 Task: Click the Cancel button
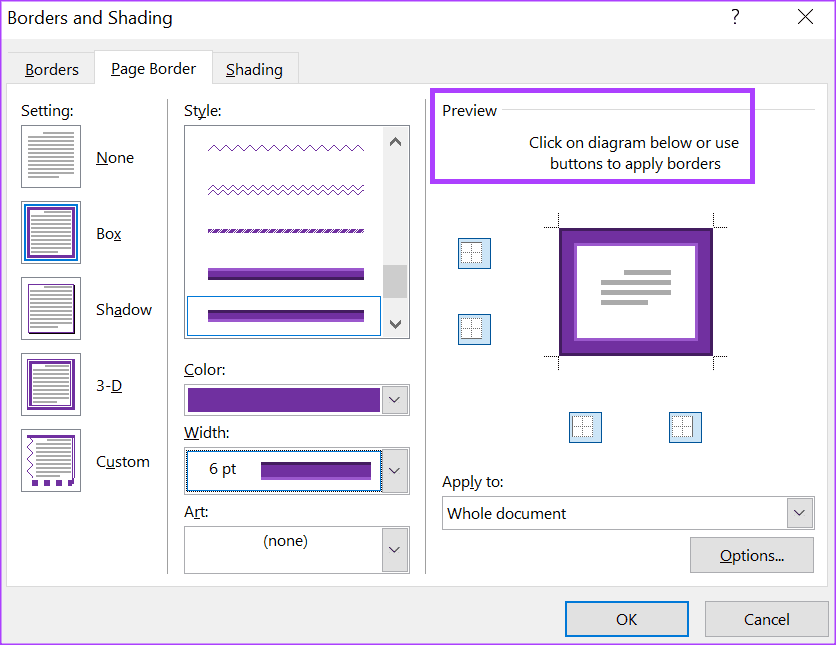pyautogui.click(x=767, y=619)
